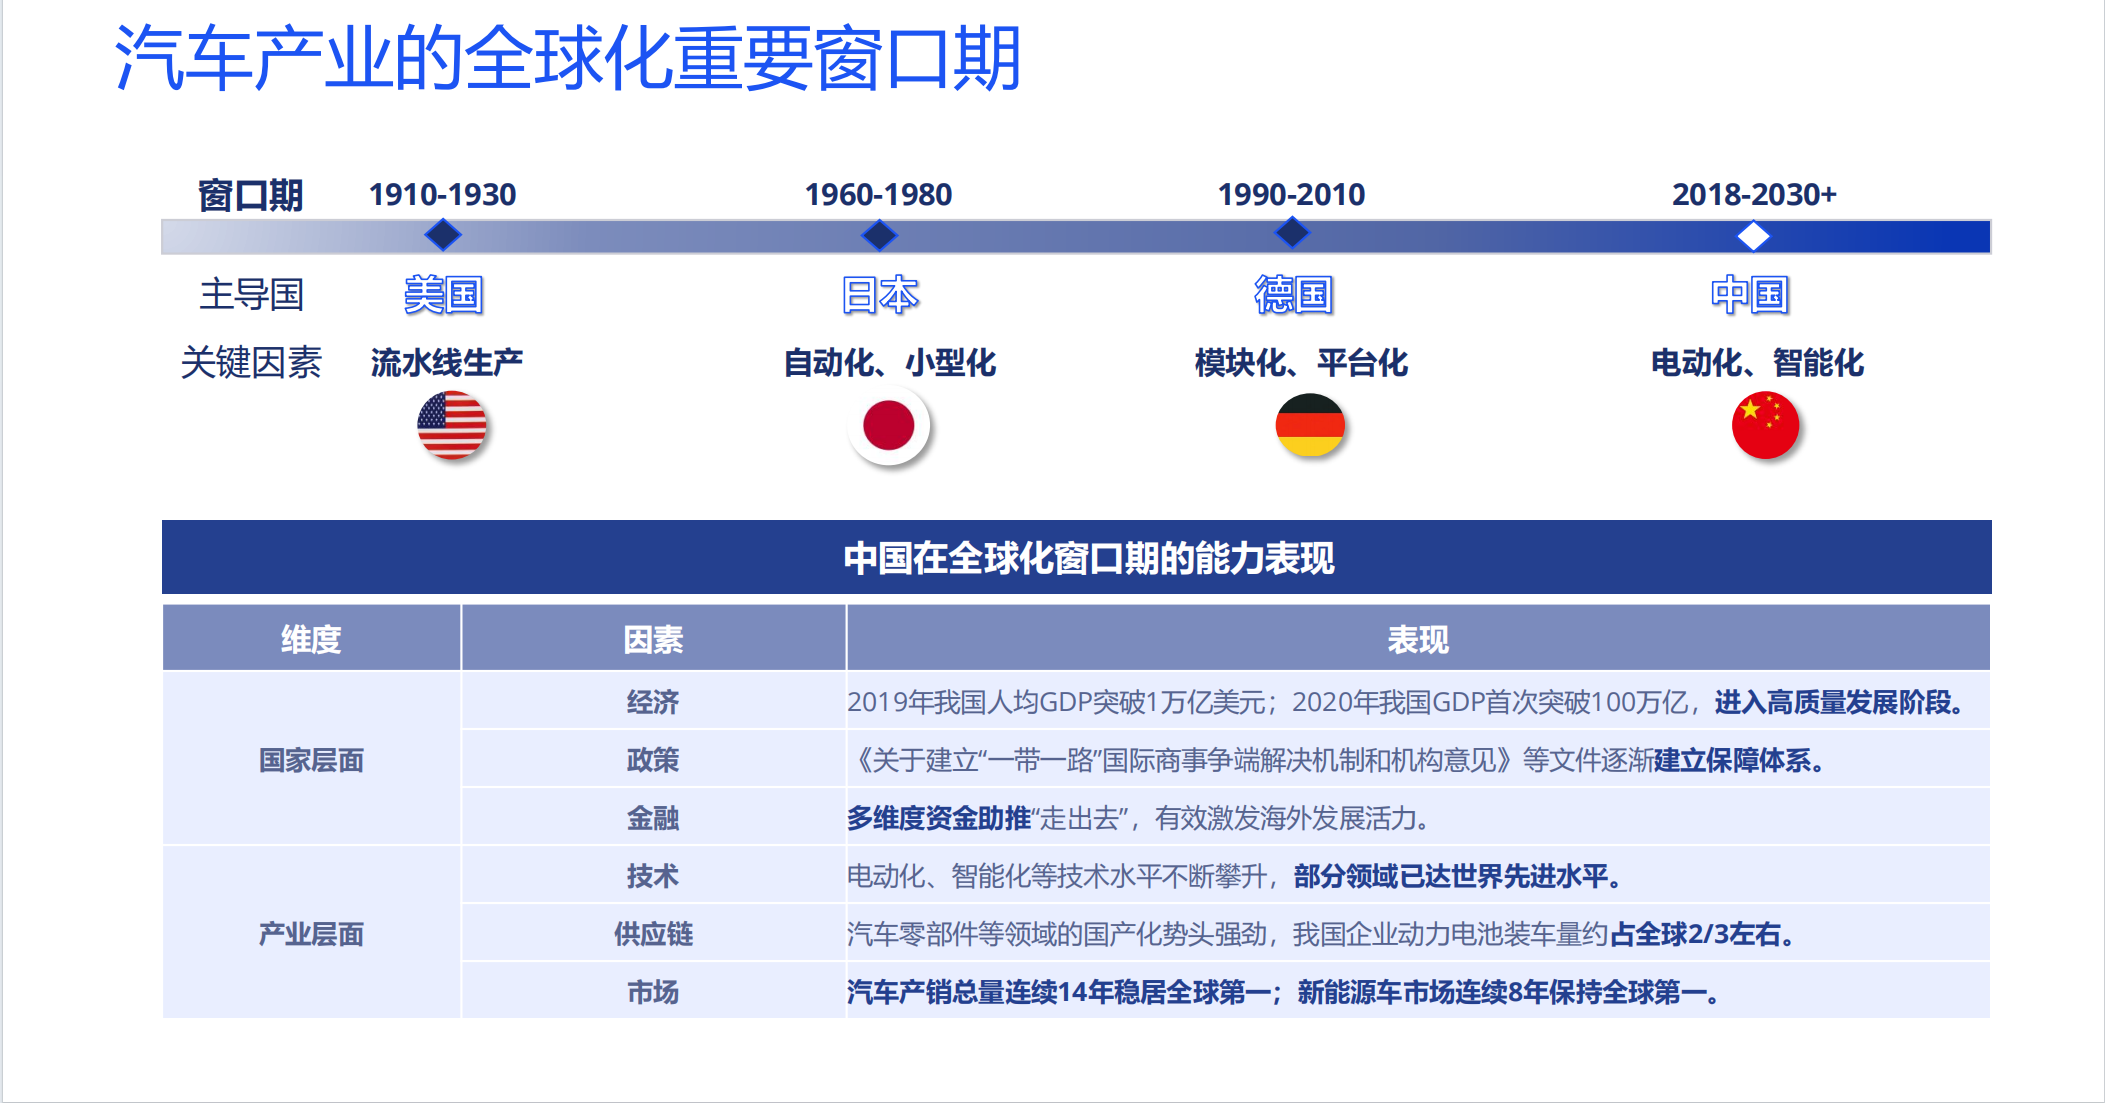Click the 表现 column header

1417,639
